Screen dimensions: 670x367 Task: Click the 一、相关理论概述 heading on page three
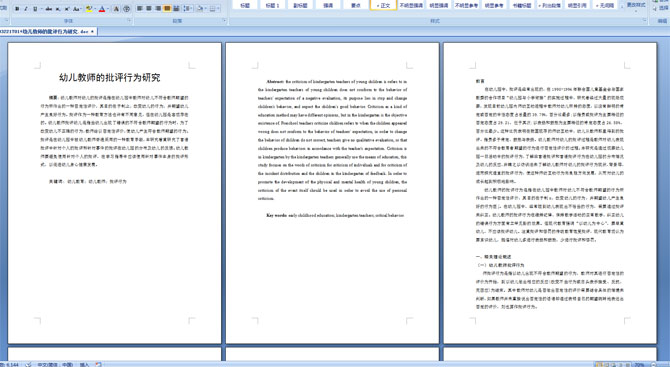coord(494,257)
